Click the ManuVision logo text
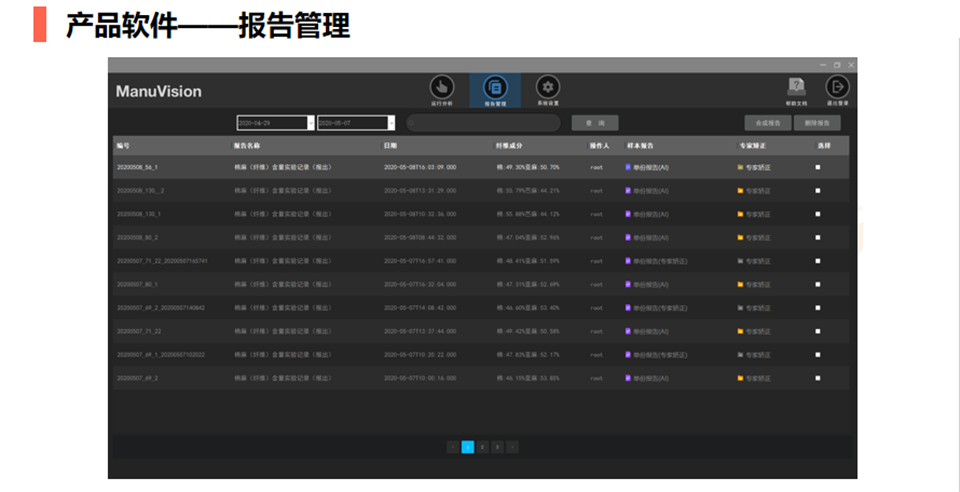 [x=159, y=92]
